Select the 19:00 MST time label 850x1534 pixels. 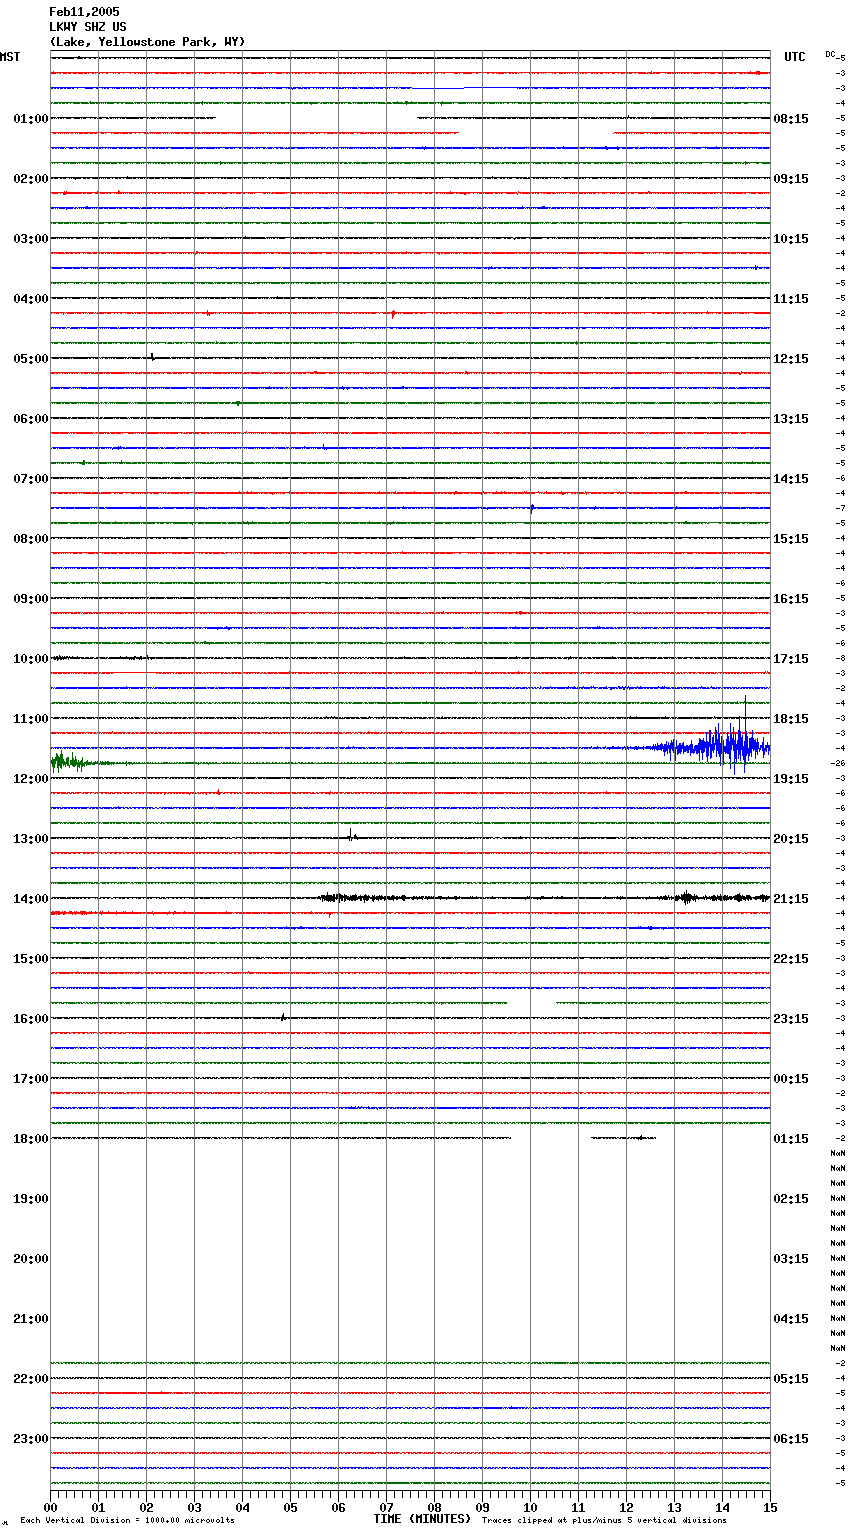[x=31, y=1199]
